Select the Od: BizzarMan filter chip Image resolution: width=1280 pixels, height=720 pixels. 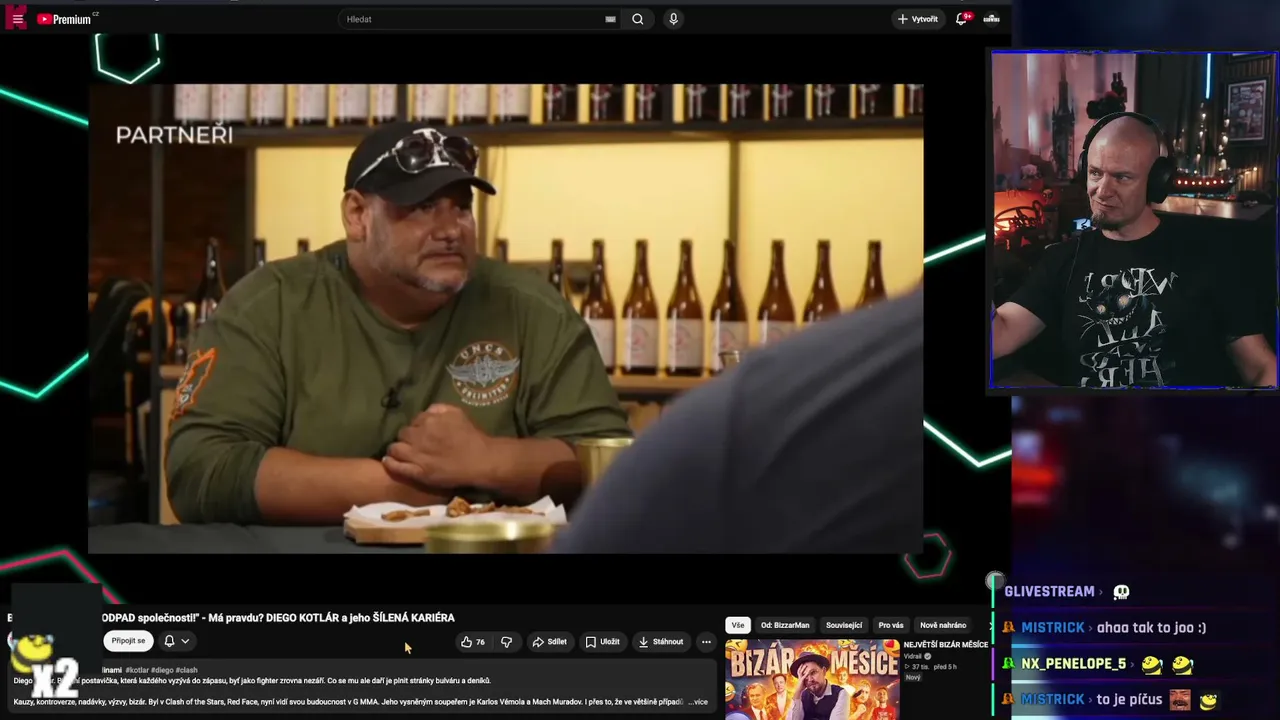point(785,625)
